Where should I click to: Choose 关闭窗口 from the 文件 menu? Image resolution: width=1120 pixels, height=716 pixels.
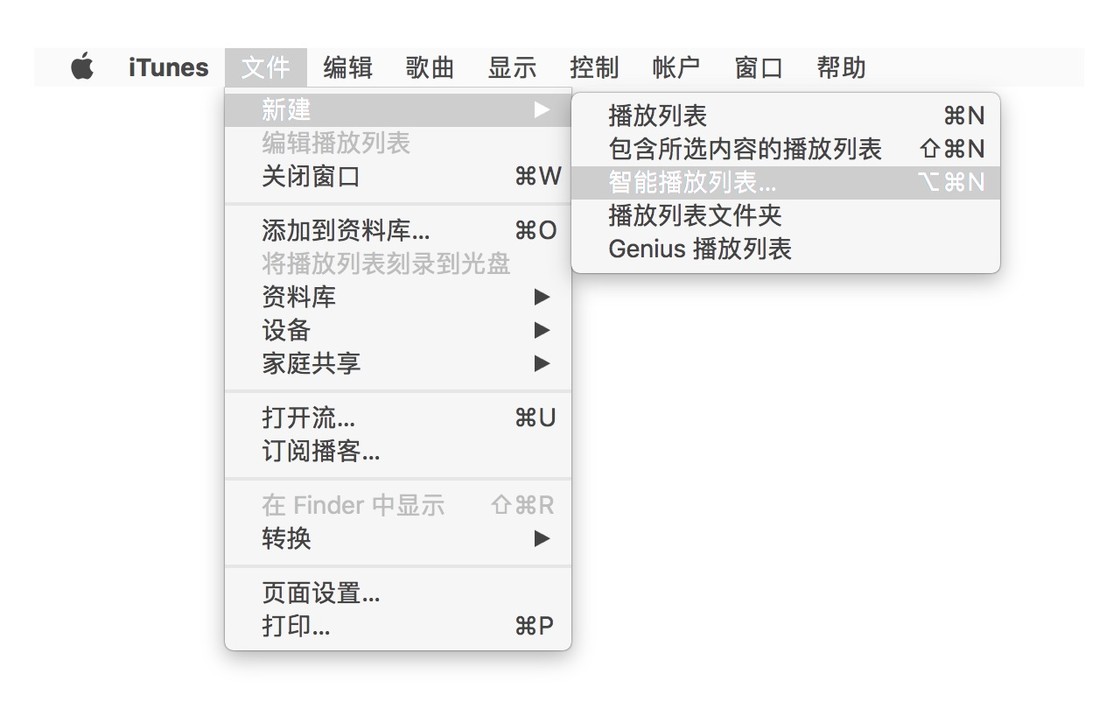398,176
